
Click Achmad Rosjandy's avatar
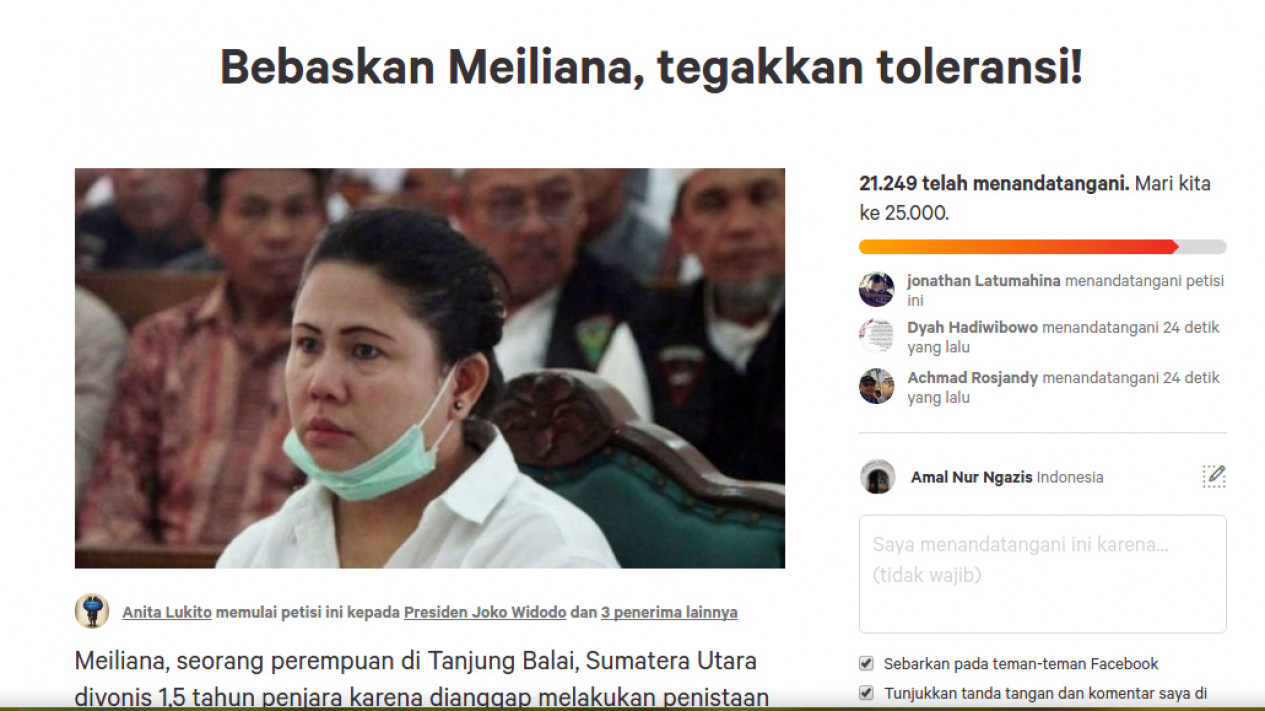point(877,386)
